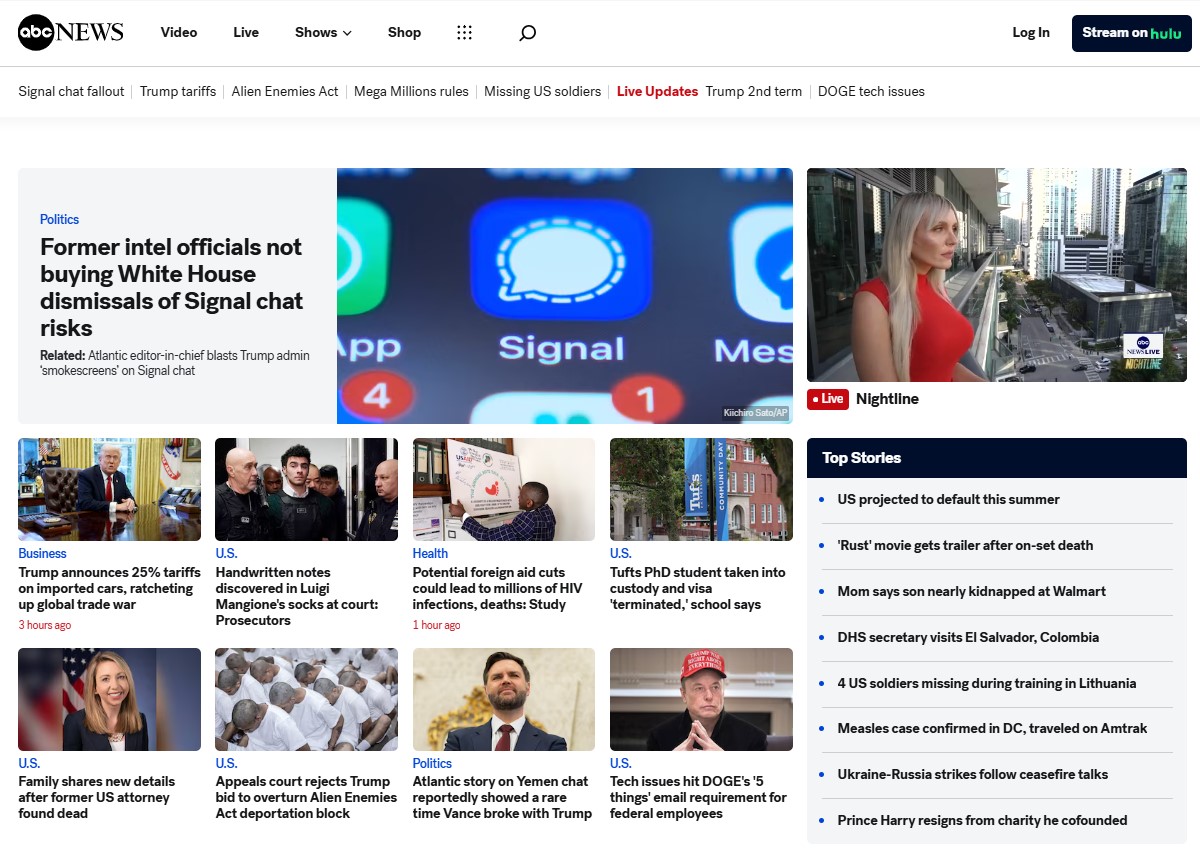This screenshot has width=1200, height=858.
Task: Click the Stream on Hulu button
Action: click(1132, 33)
